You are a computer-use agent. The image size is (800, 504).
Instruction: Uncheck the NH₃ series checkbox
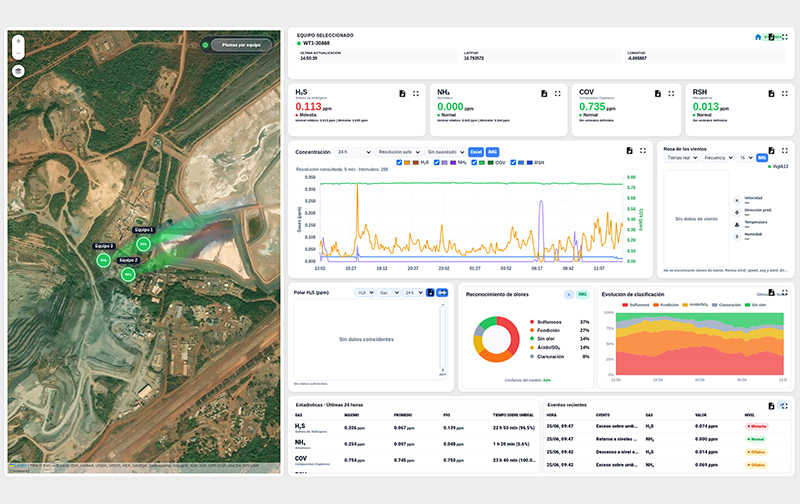(x=436, y=163)
